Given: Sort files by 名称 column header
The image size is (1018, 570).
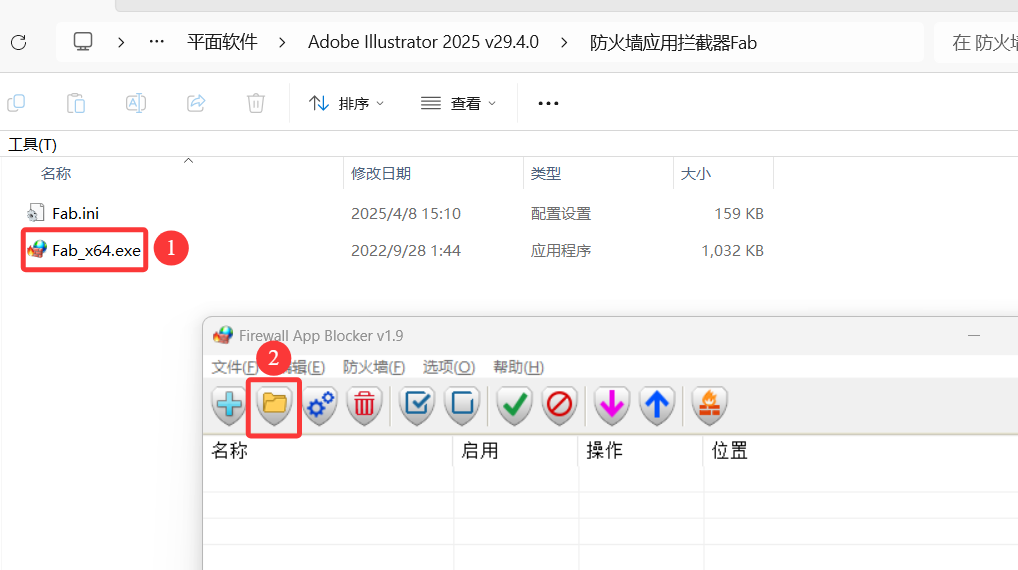Looking at the screenshot, I should point(56,174).
